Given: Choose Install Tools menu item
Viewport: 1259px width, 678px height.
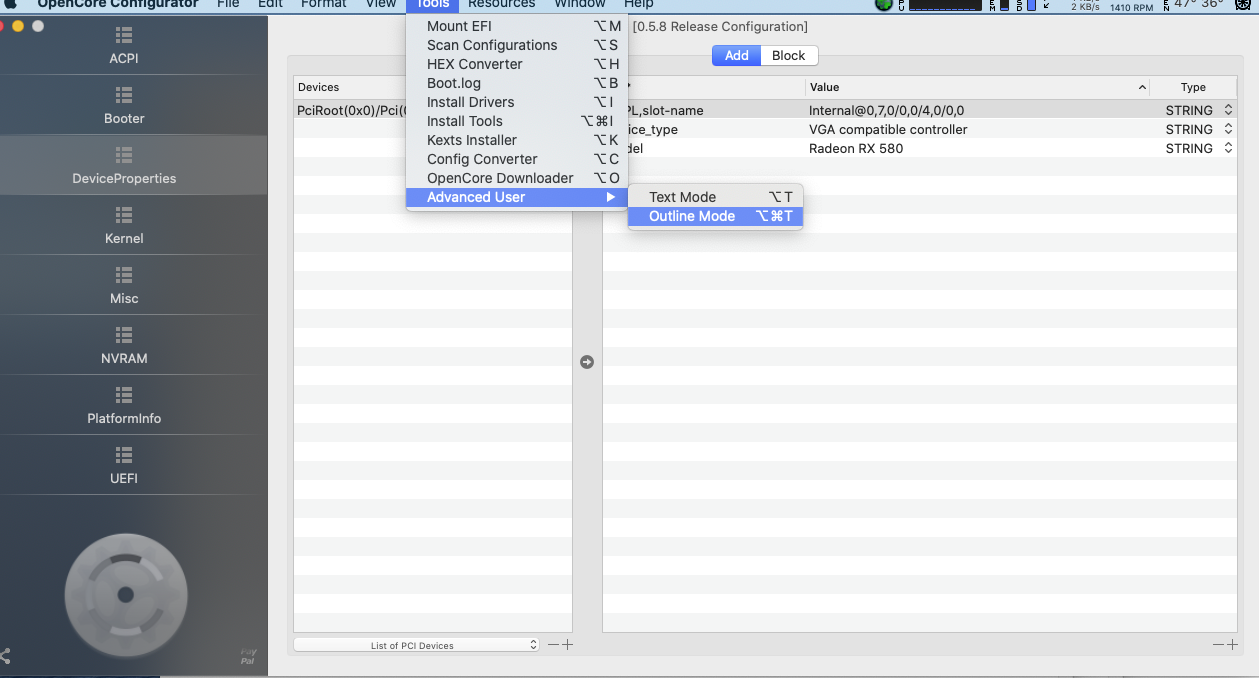Looking at the screenshot, I should tap(515, 121).
